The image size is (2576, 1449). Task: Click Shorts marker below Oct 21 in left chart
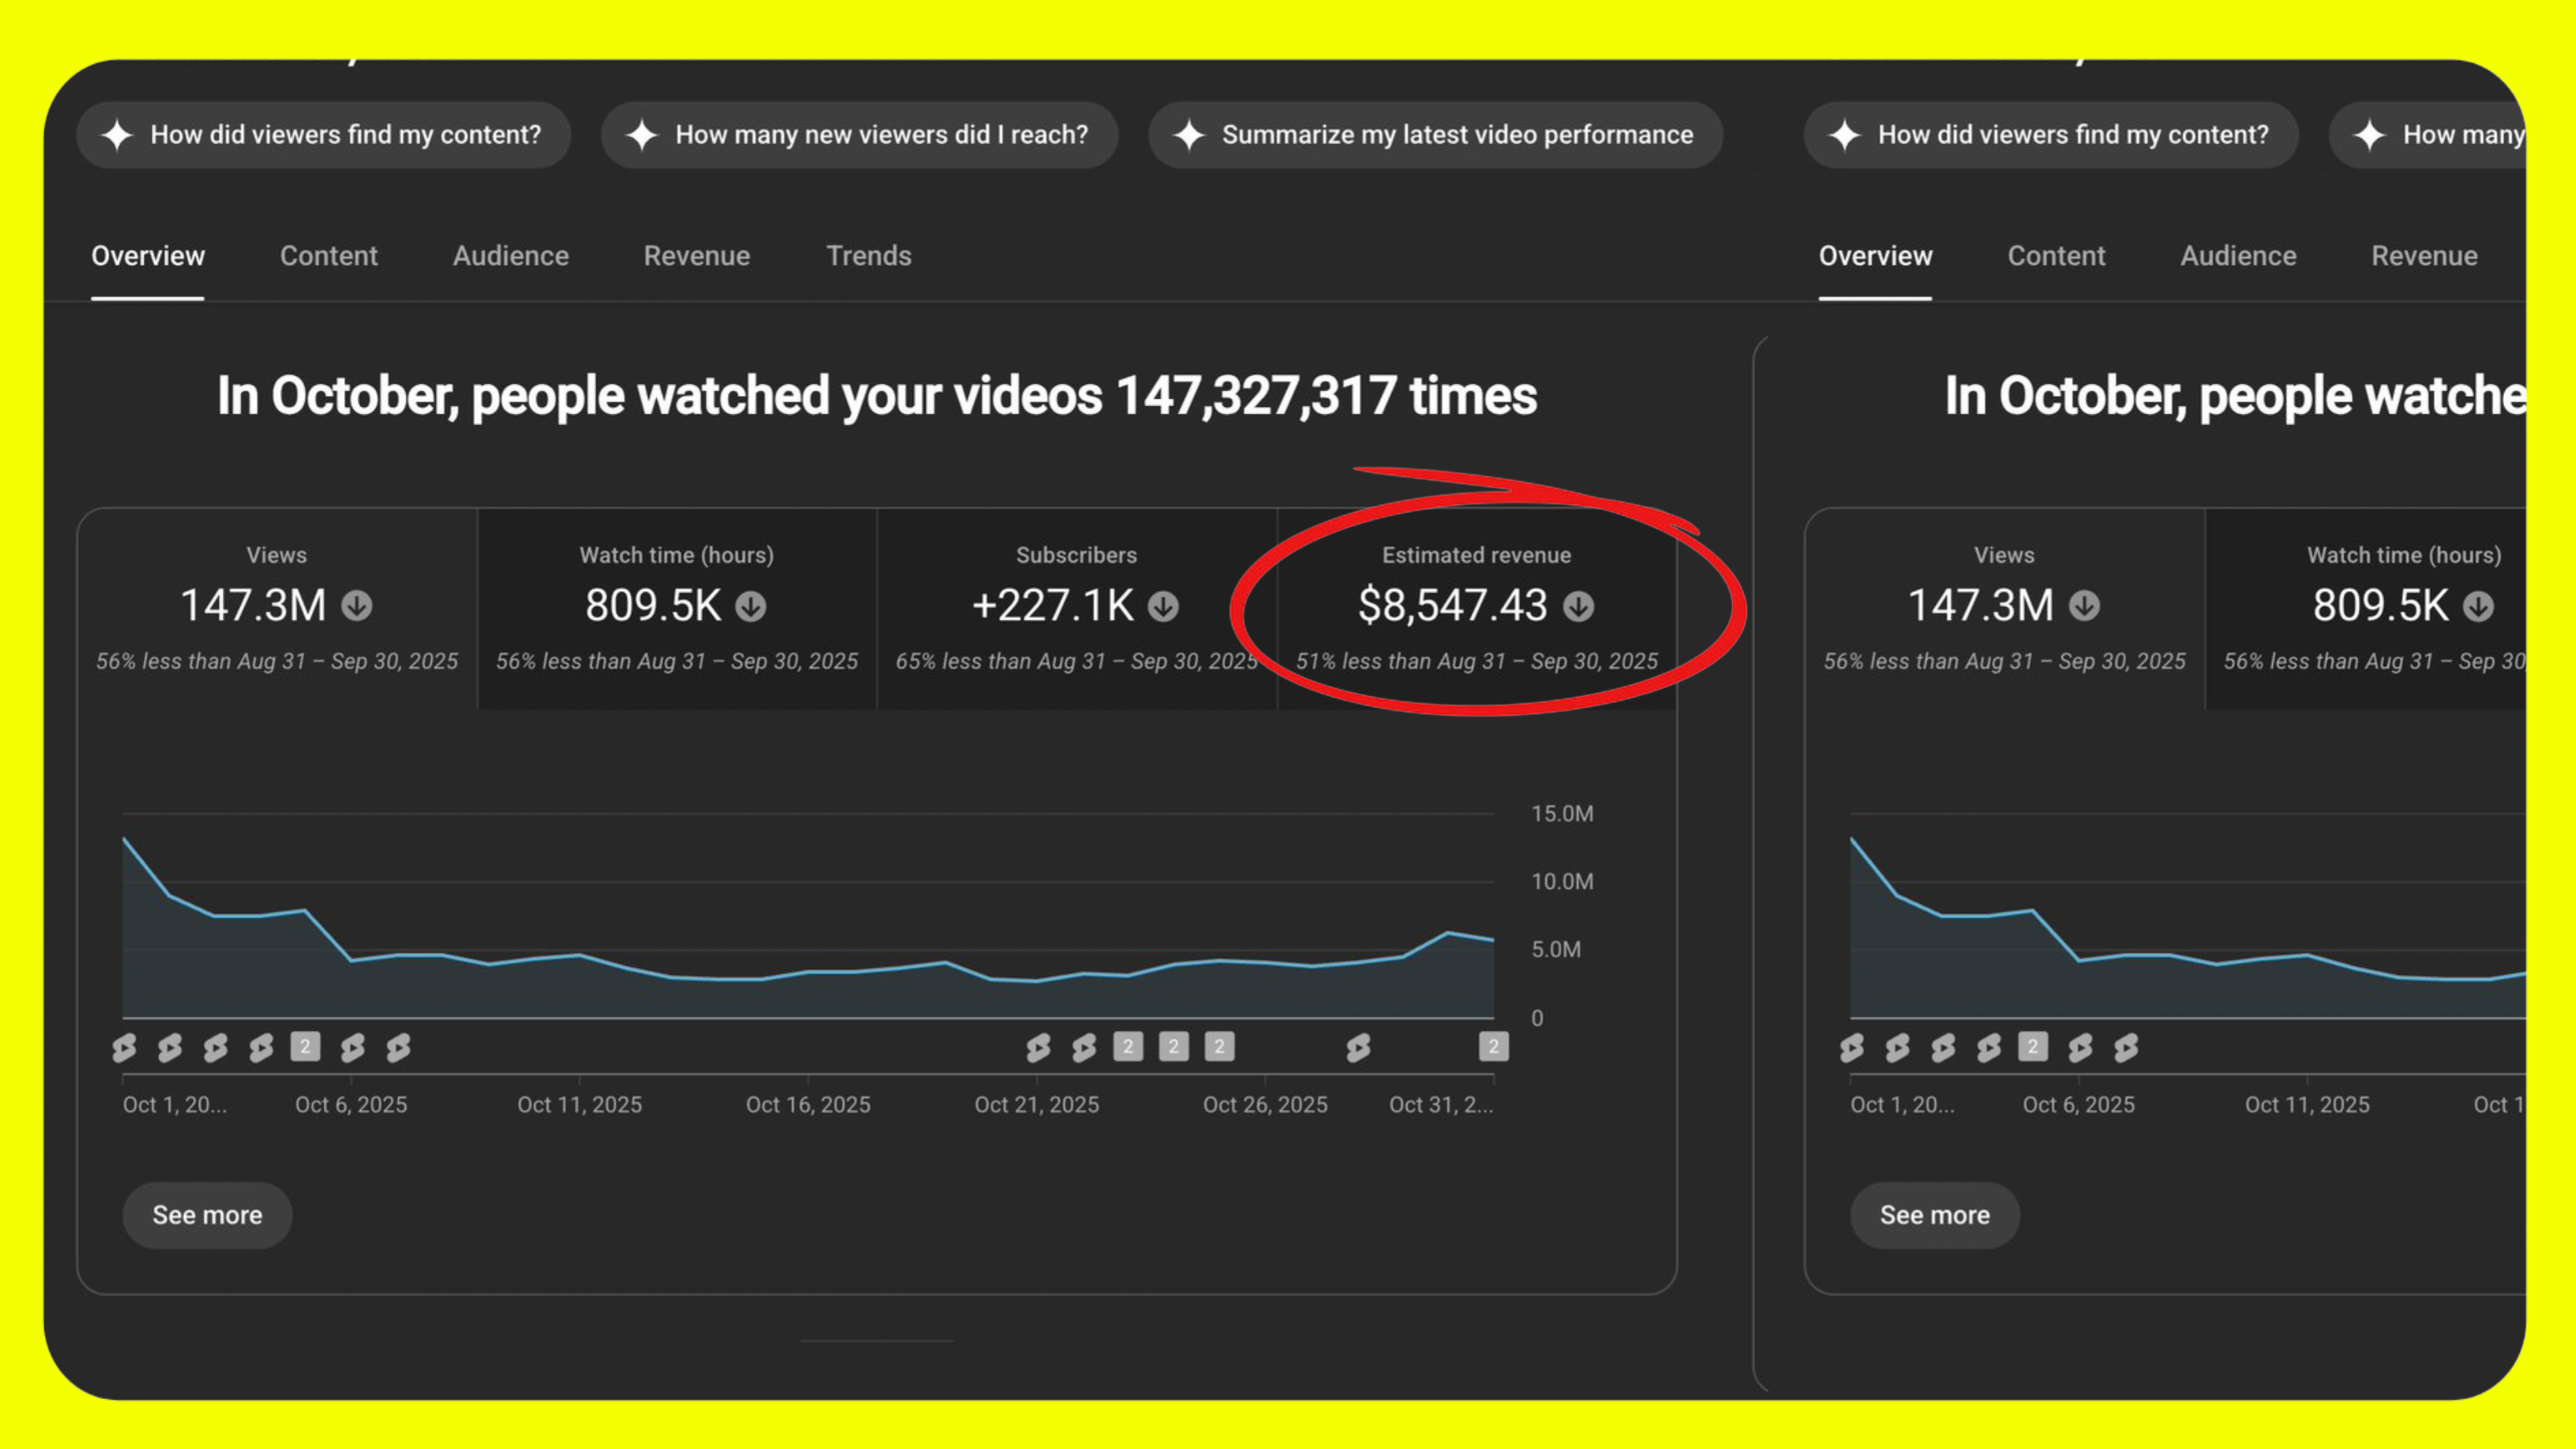click(1038, 1047)
